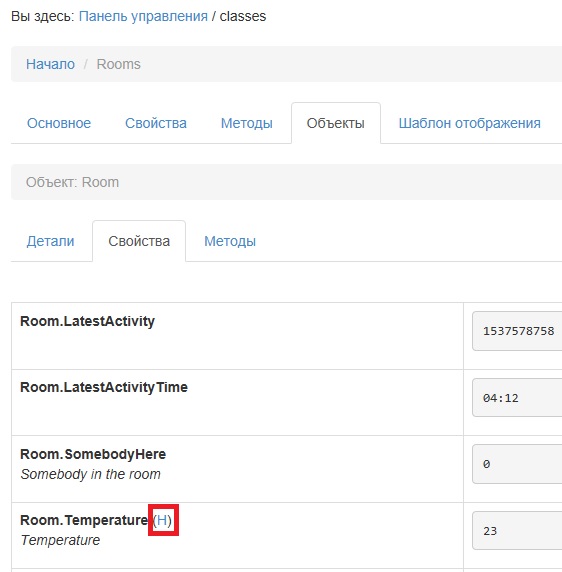
Task: Focus the LatestActivityTime field showing 04:12
Action: click(517, 398)
